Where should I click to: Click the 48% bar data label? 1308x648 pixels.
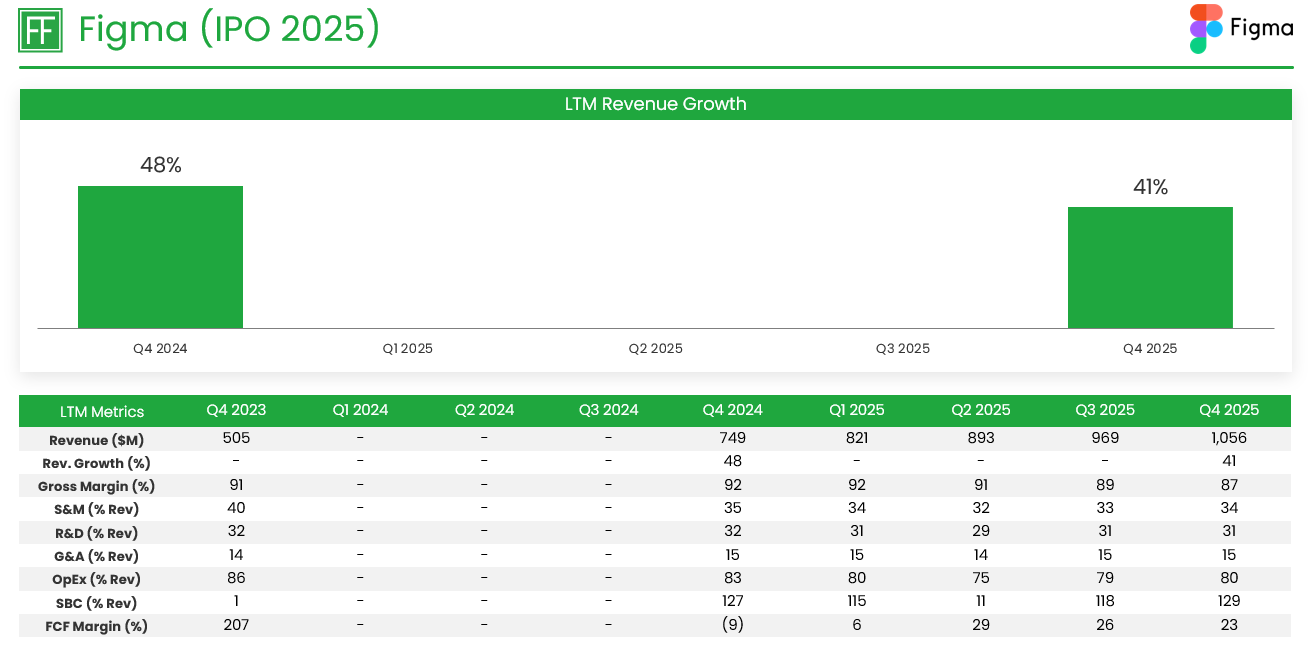tap(161, 166)
